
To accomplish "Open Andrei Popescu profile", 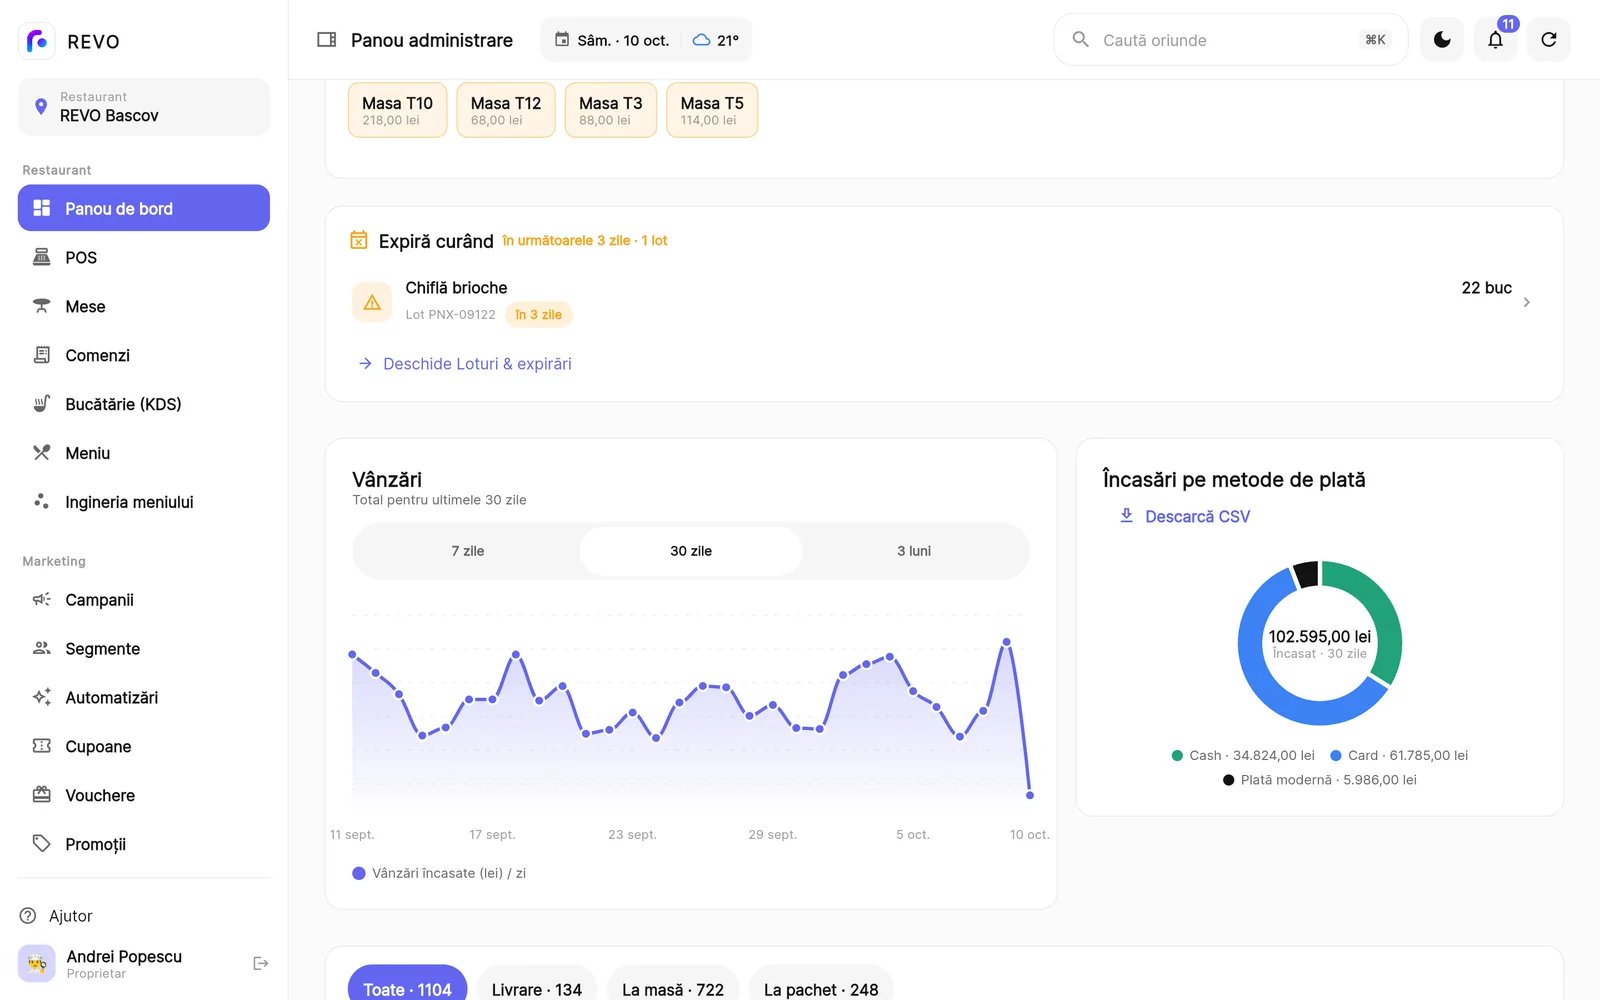I will (125, 964).
